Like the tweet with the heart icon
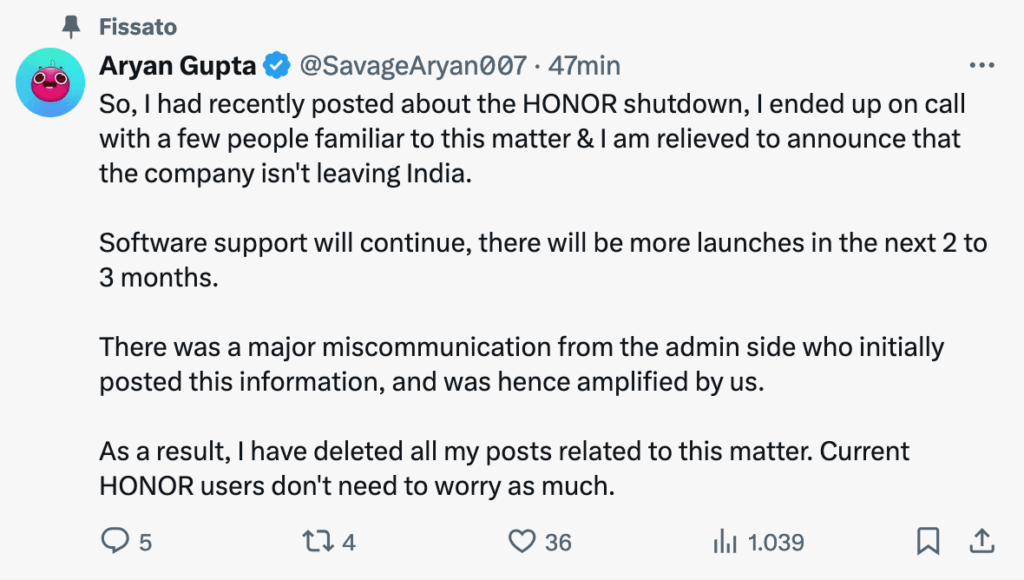1024x580 pixels. click(522, 542)
